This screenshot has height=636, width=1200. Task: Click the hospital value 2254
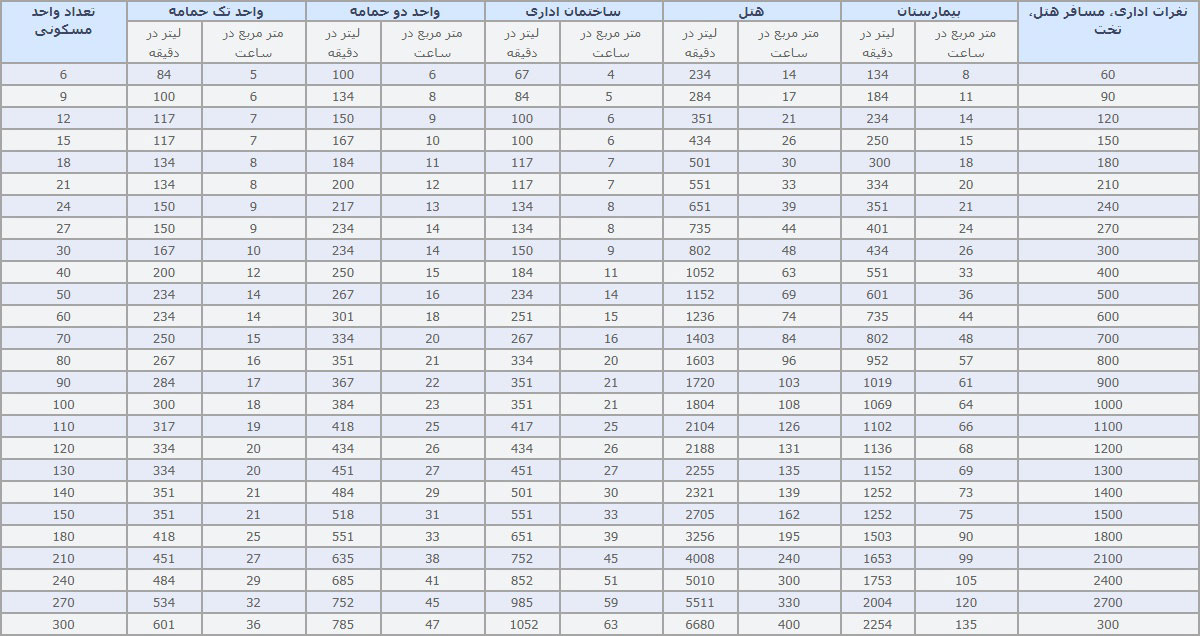878,625
